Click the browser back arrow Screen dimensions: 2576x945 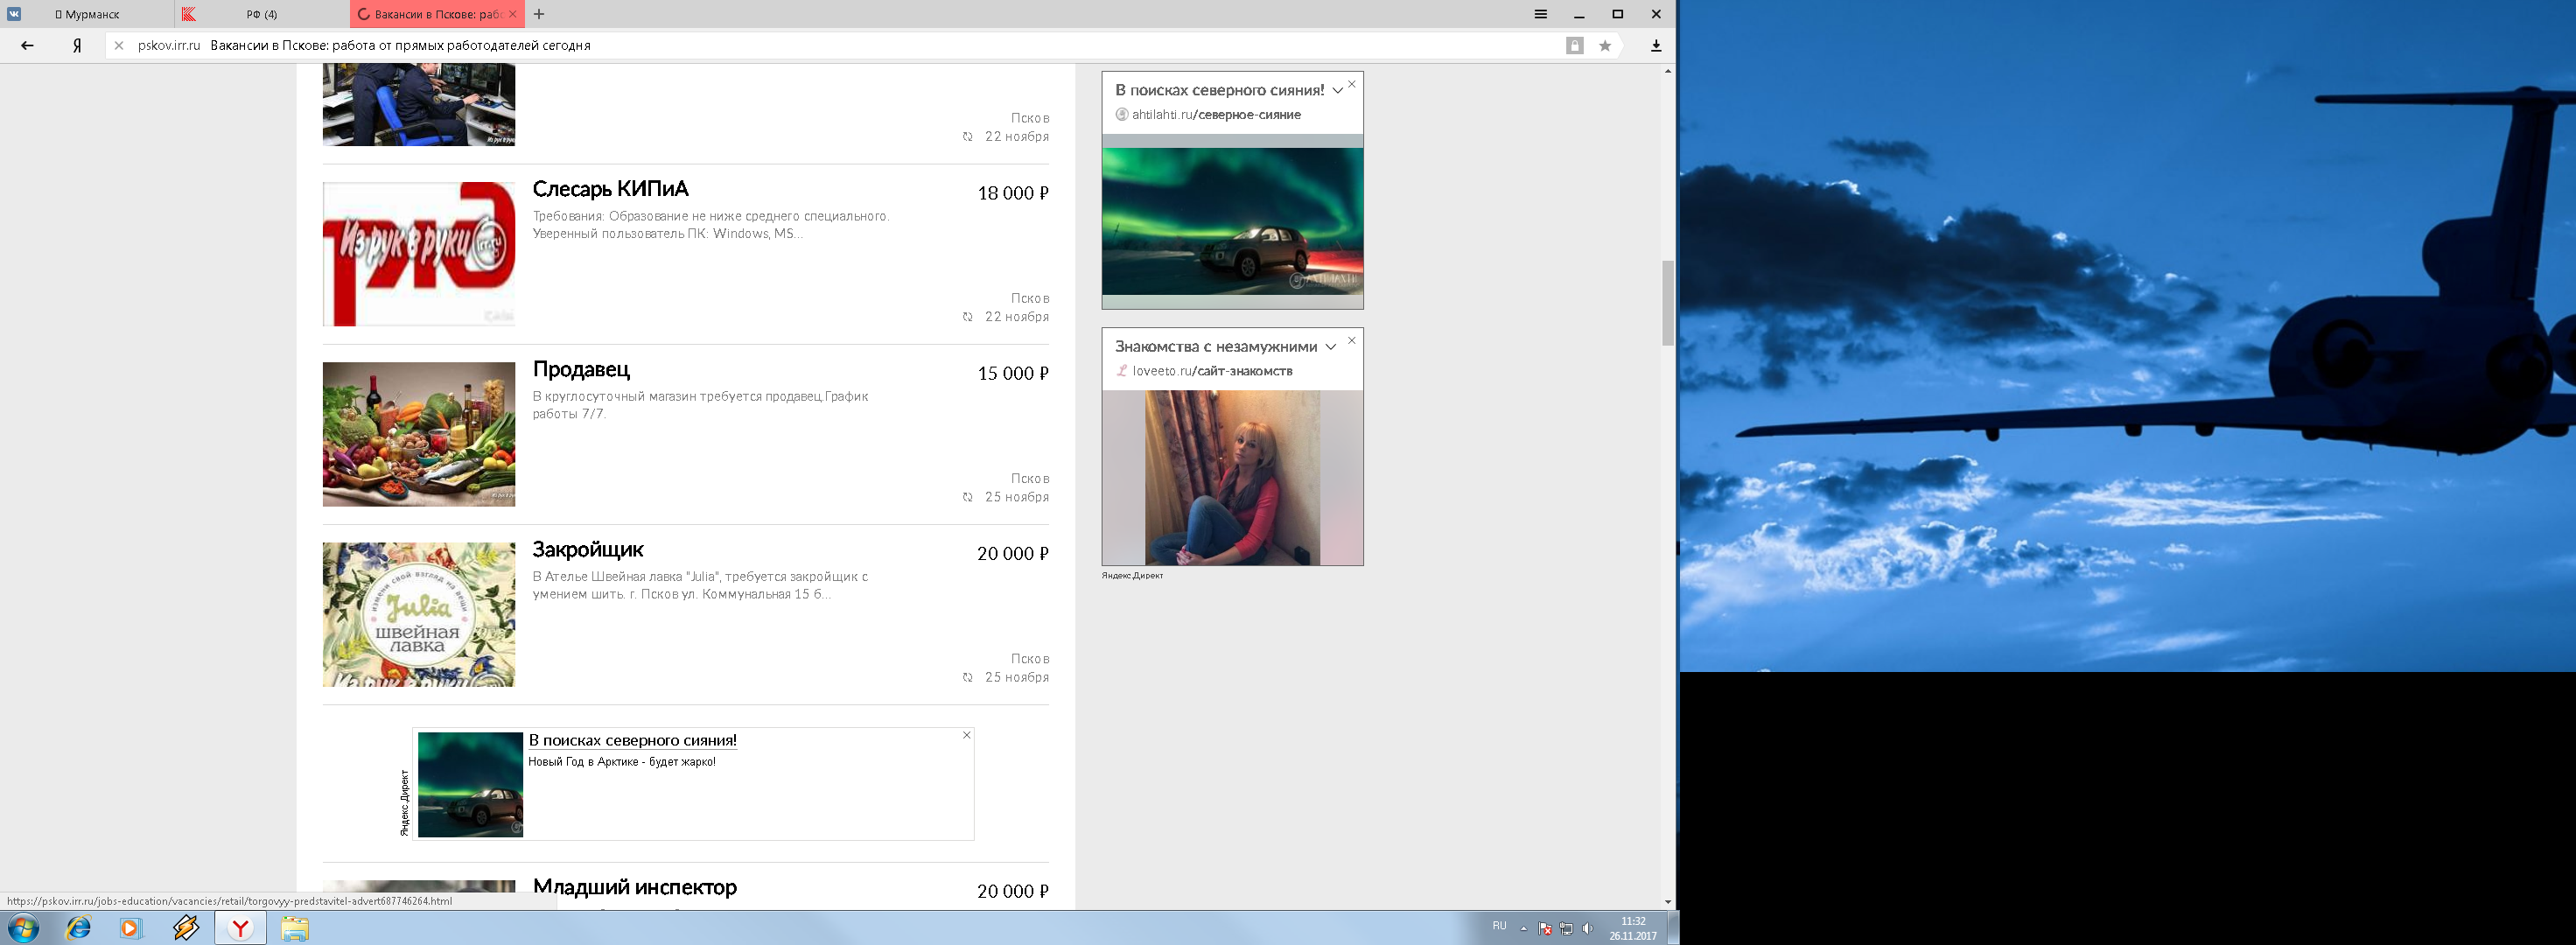click(x=27, y=45)
